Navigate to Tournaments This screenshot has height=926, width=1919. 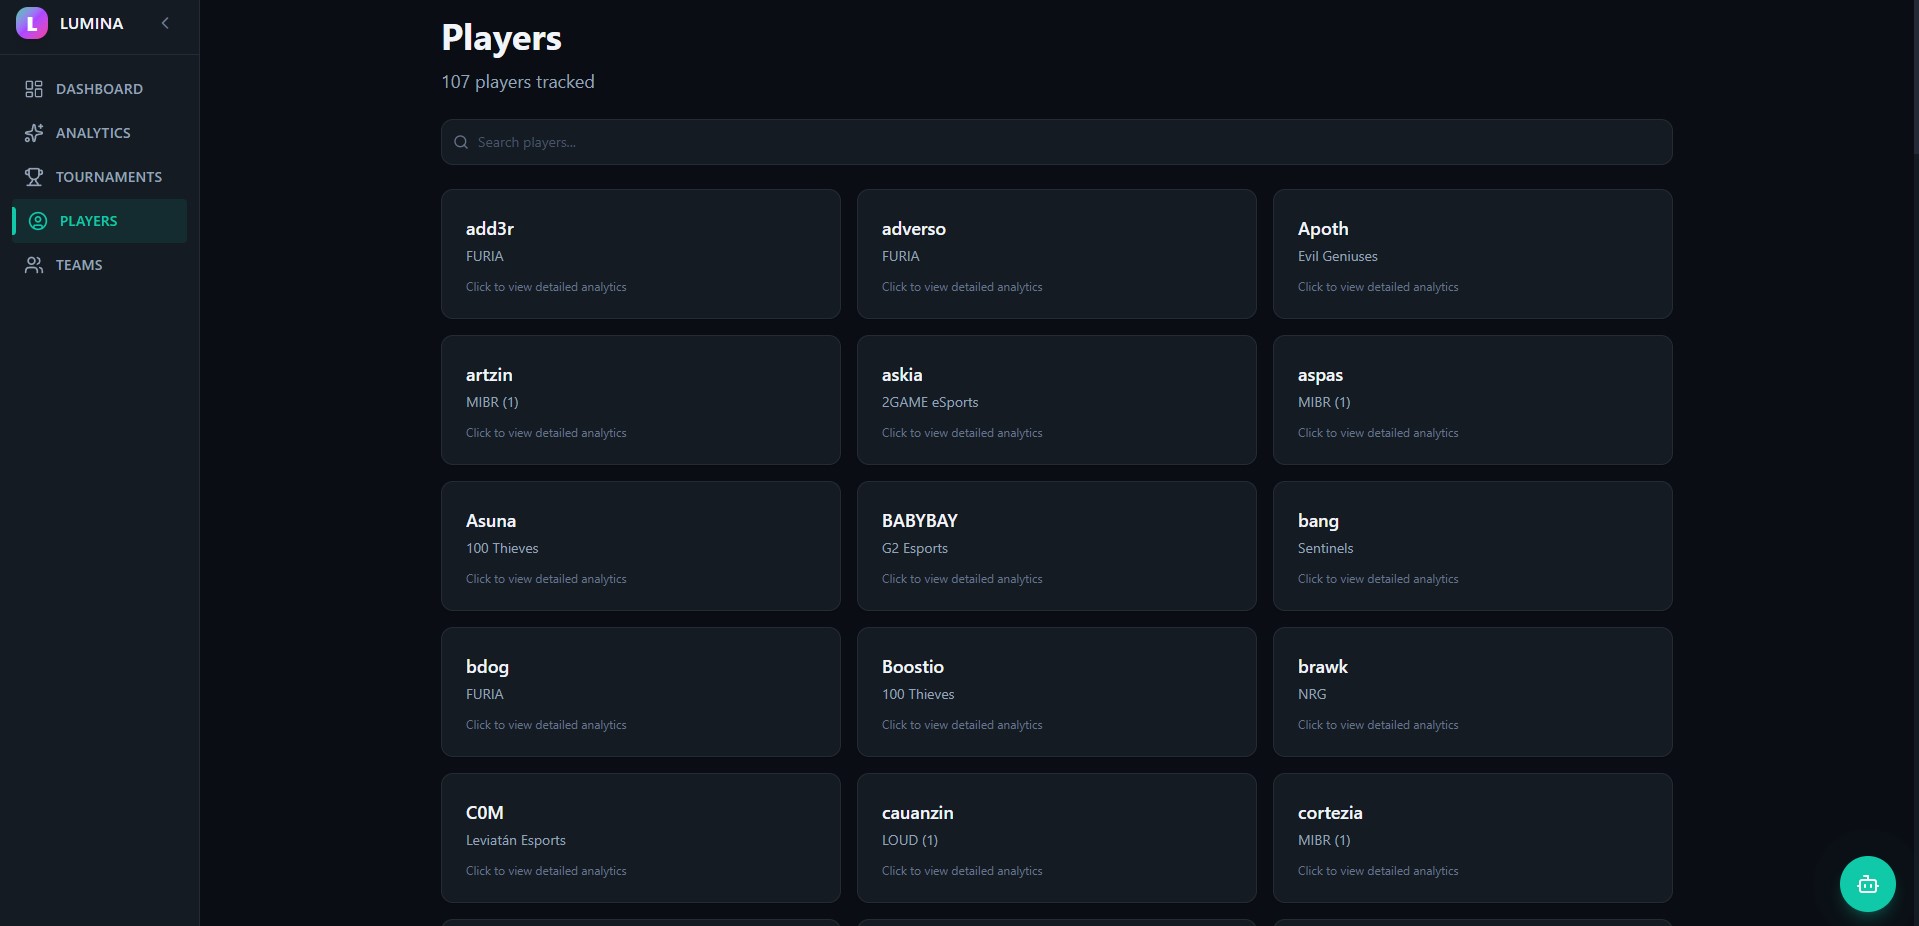(x=99, y=177)
